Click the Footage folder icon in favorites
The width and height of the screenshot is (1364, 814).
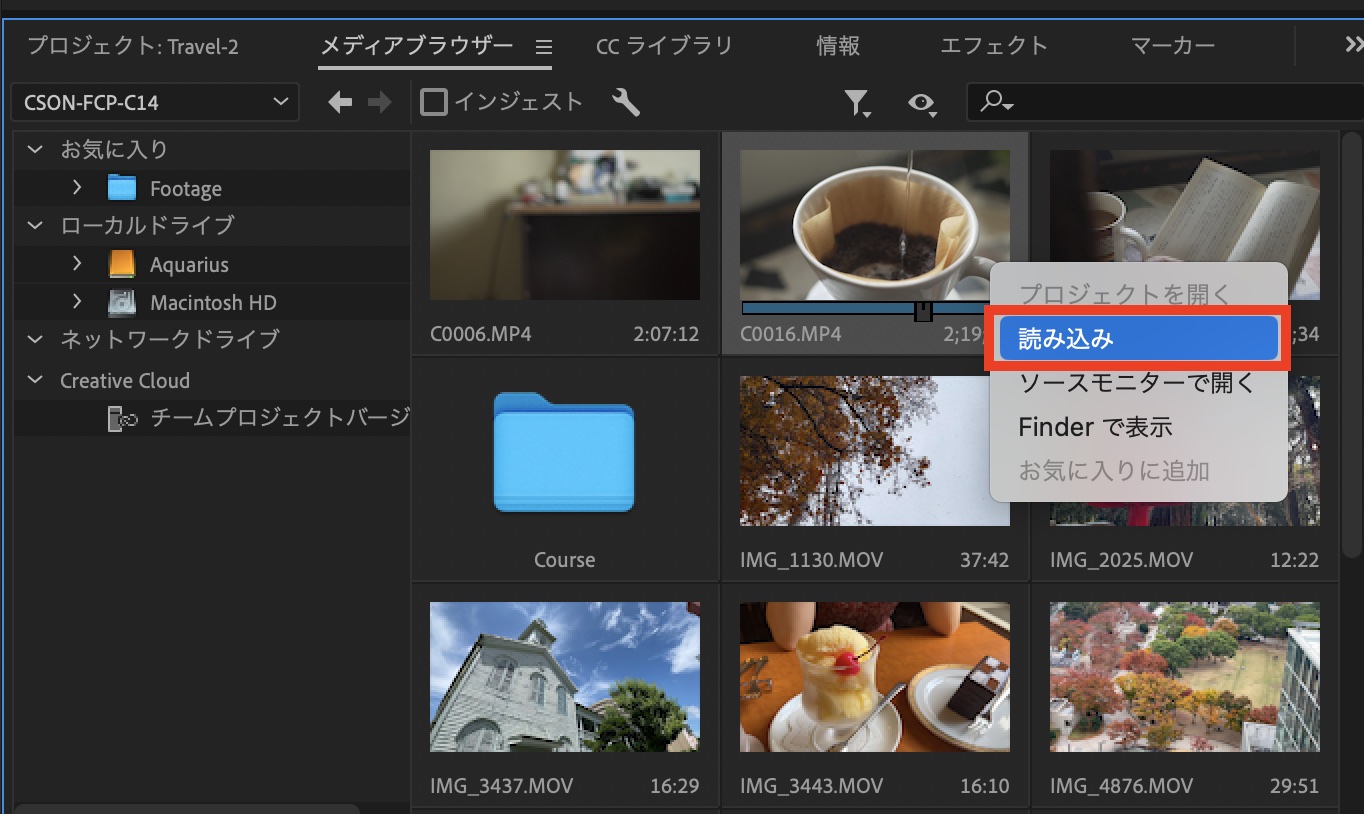122,188
